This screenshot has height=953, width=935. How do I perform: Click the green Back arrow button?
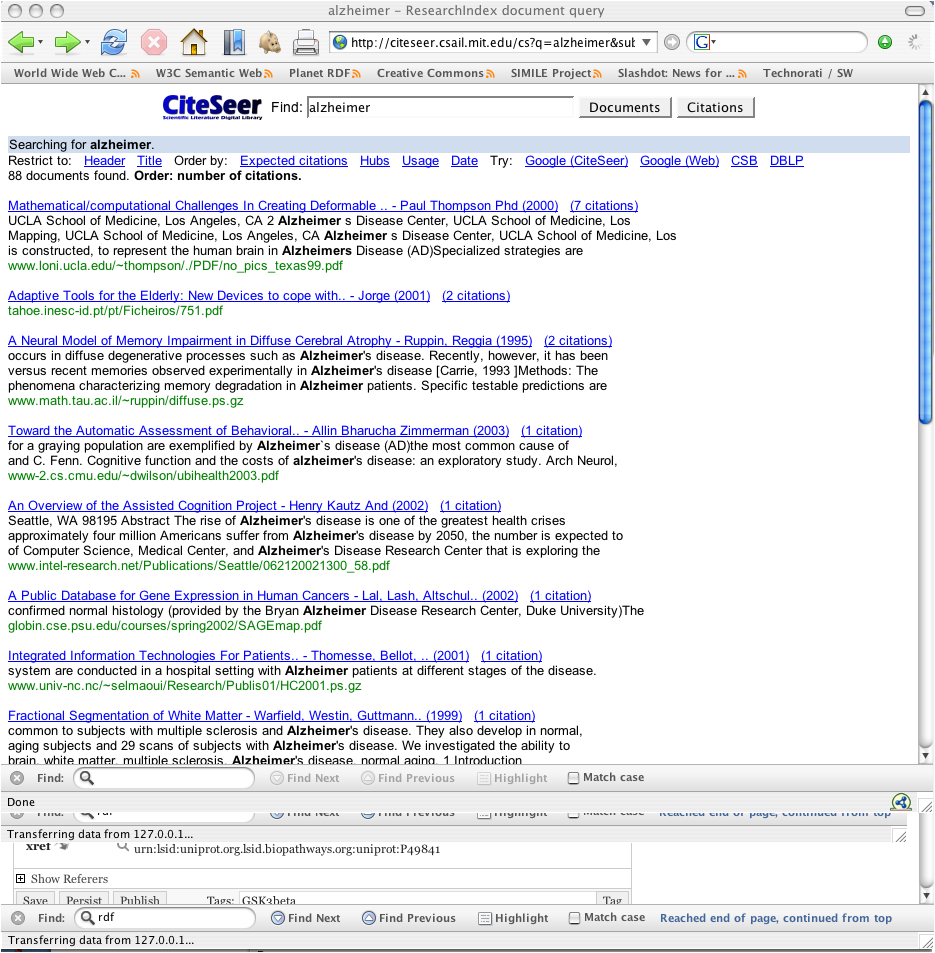pyautogui.click(x=21, y=42)
